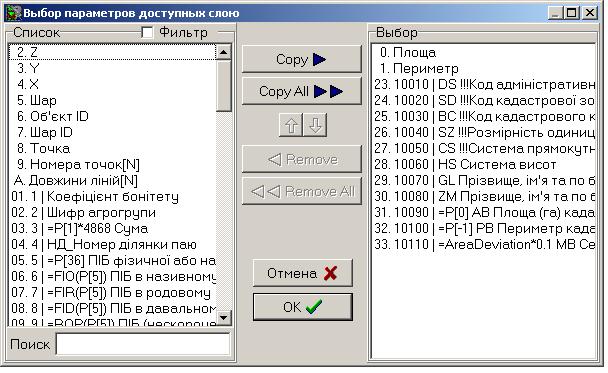This screenshot has height=373, width=608.
Task: Minimize the dialog window
Action: (556, 13)
